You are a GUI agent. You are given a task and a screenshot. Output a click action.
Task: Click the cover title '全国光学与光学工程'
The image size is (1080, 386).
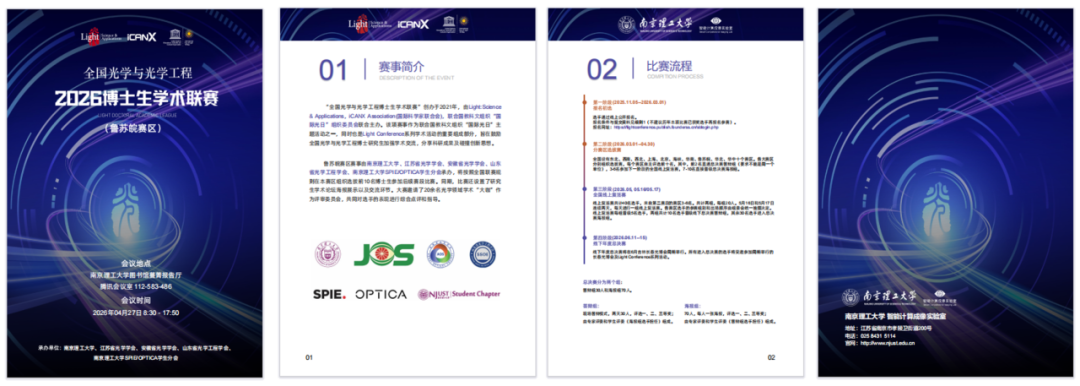click(137, 72)
